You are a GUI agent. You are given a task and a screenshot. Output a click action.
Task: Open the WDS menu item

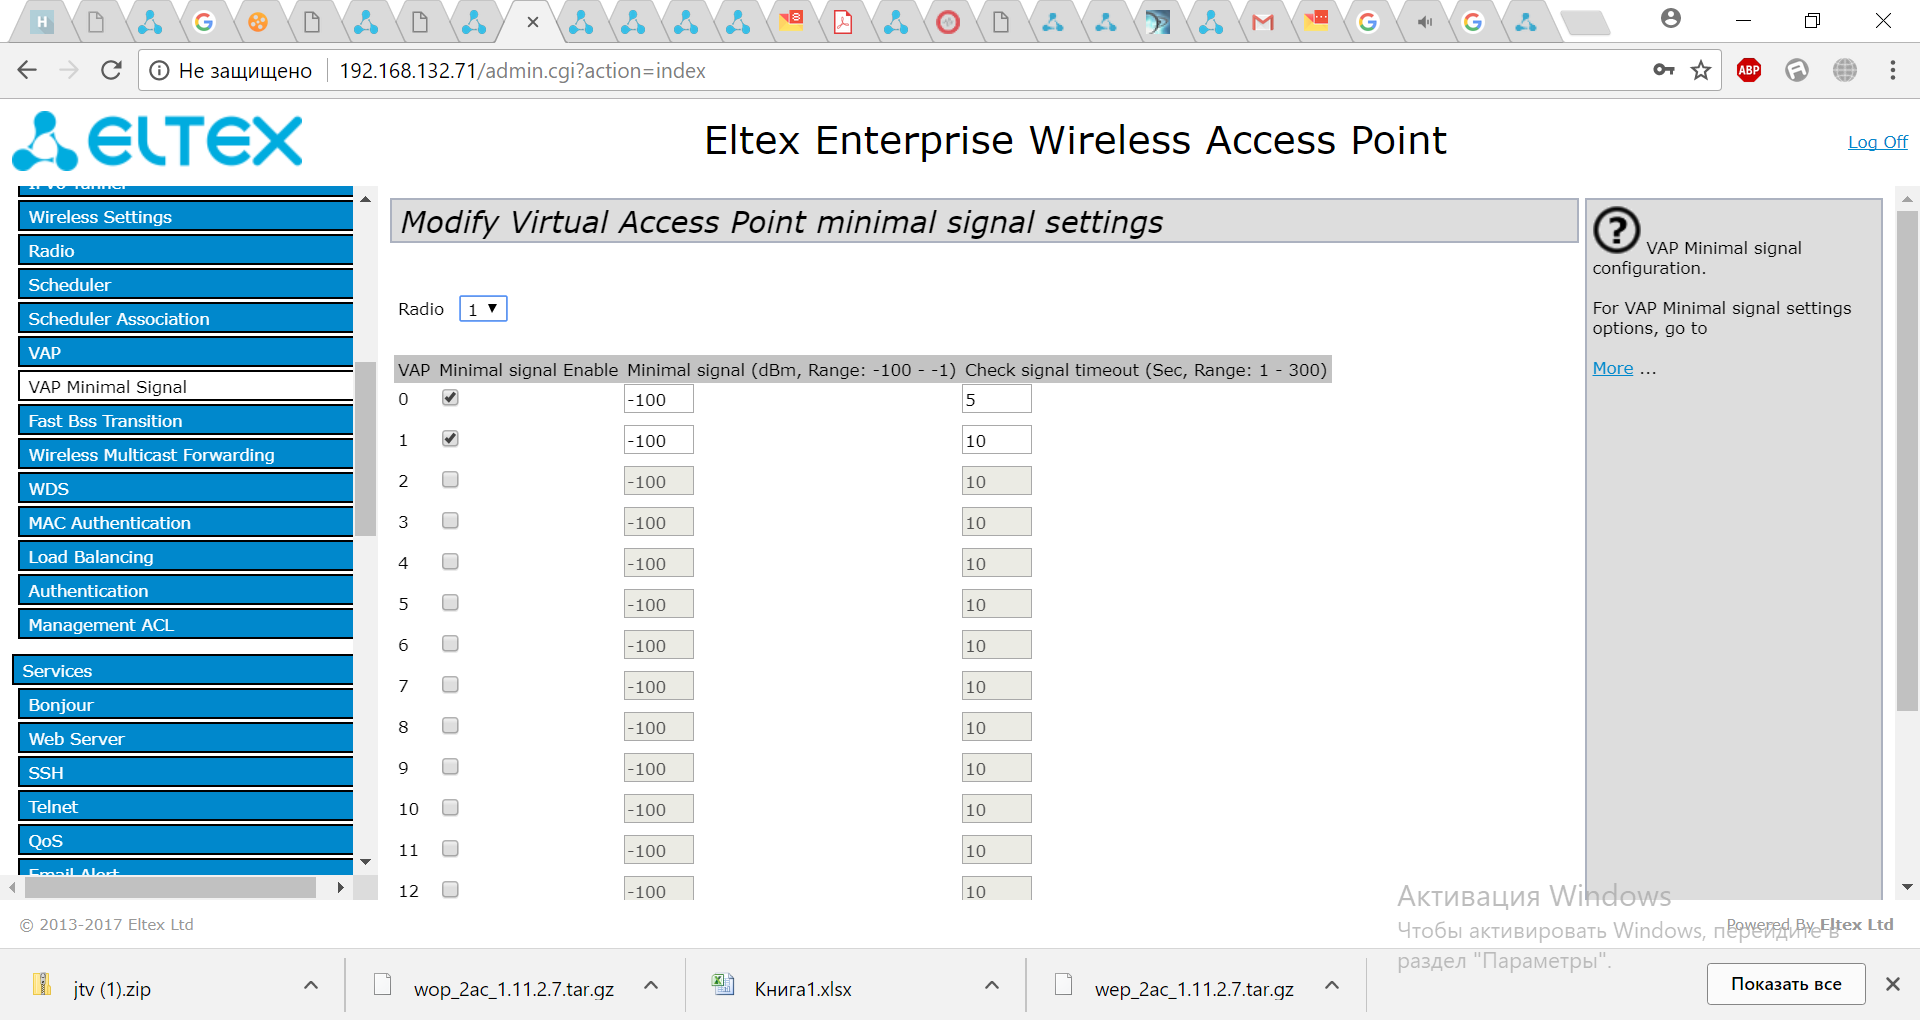click(186, 489)
